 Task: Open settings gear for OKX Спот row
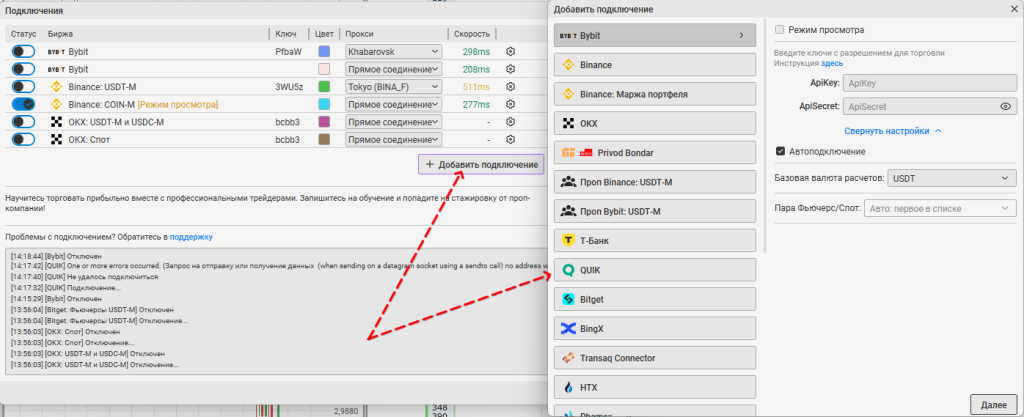pyautogui.click(x=510, y=139)
